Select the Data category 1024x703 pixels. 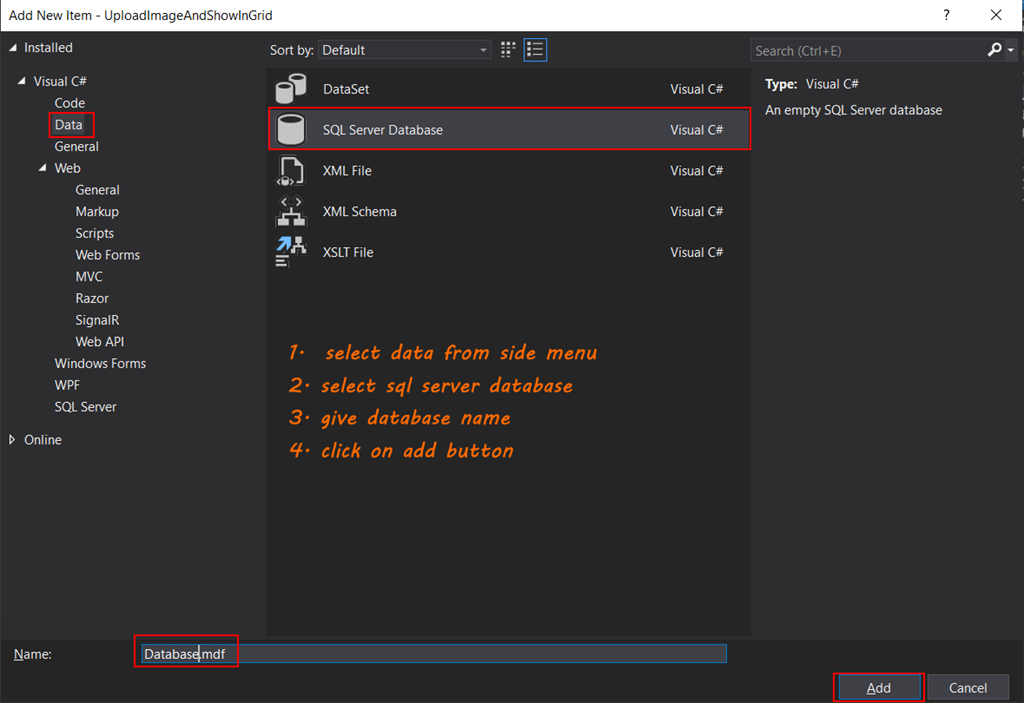tap(70, 124)
